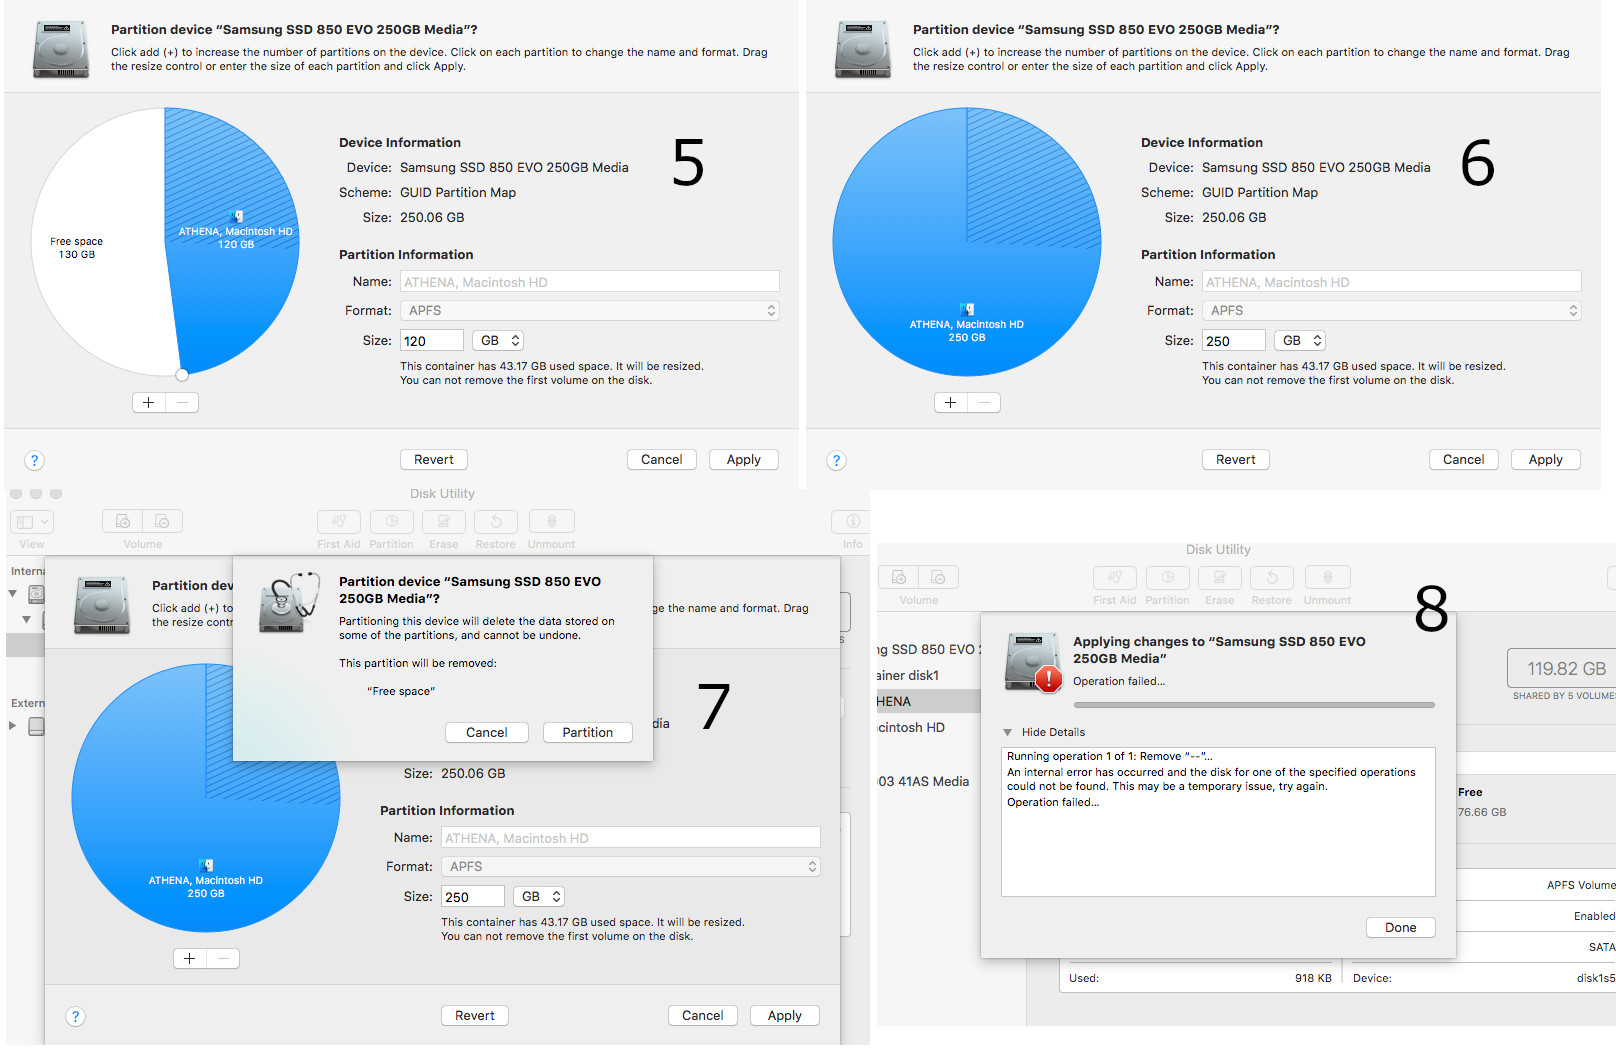Open the help (?) button in step 6 sheet
The height and width of the screenshot is (1054, 1616).
point(837,460)
